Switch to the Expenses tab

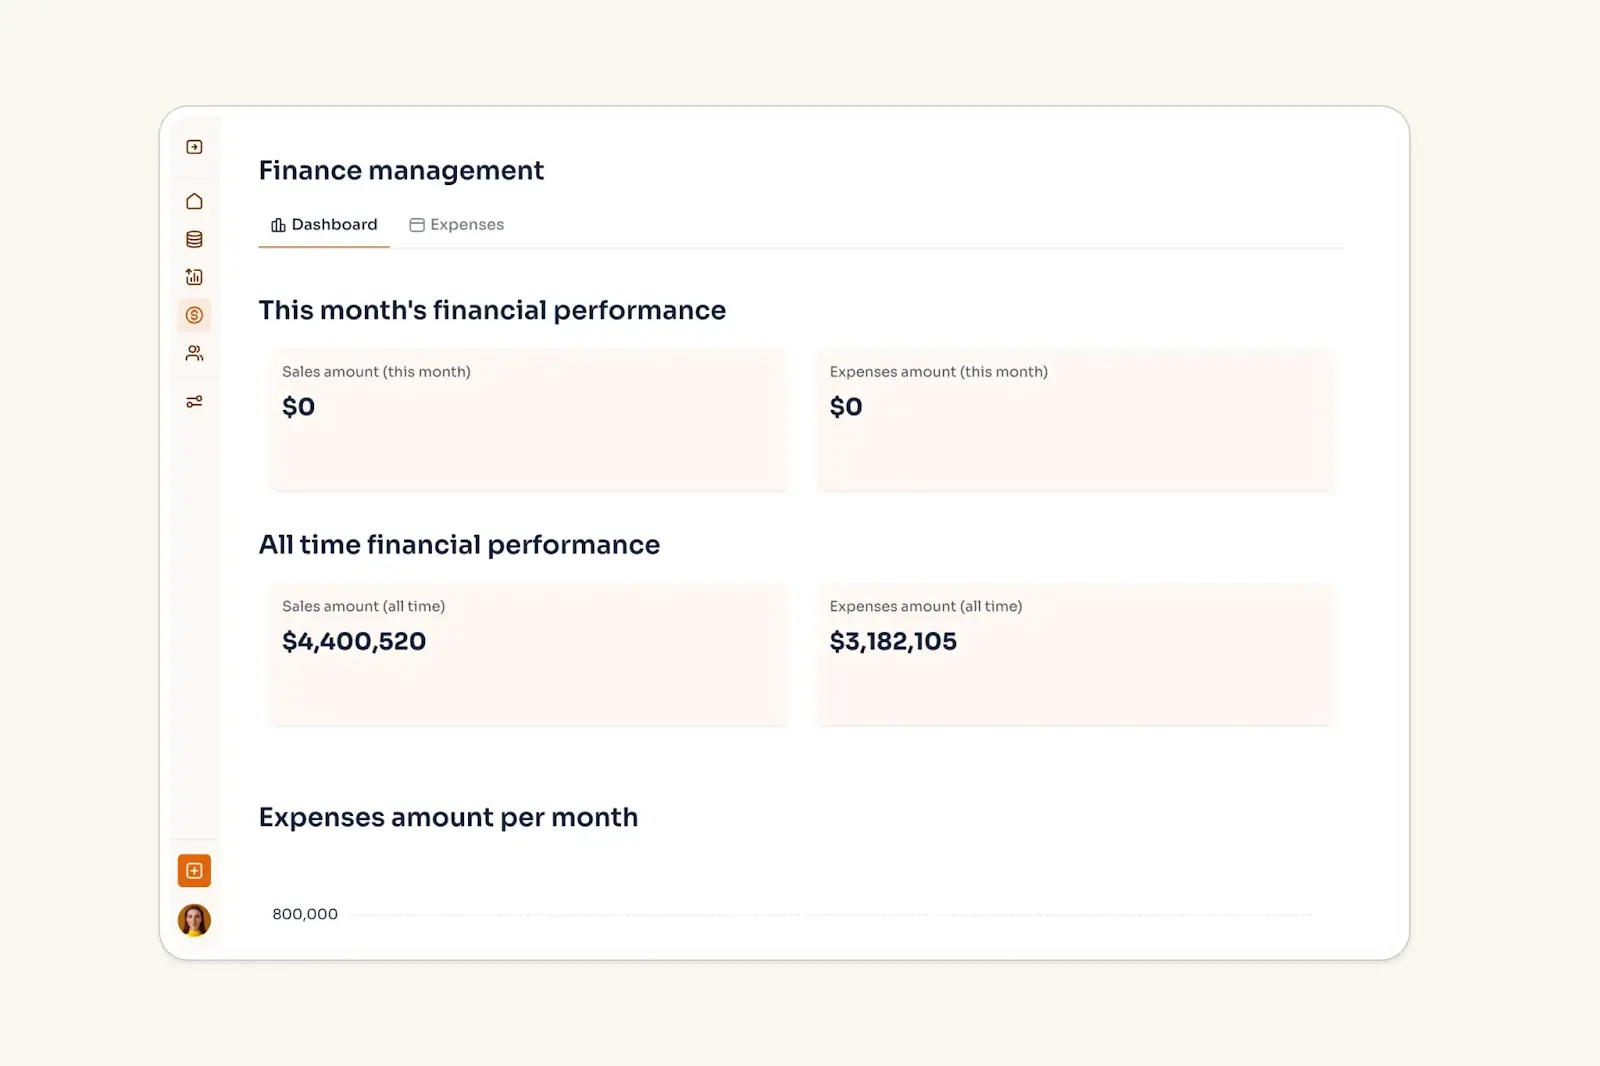click(466, 224)
